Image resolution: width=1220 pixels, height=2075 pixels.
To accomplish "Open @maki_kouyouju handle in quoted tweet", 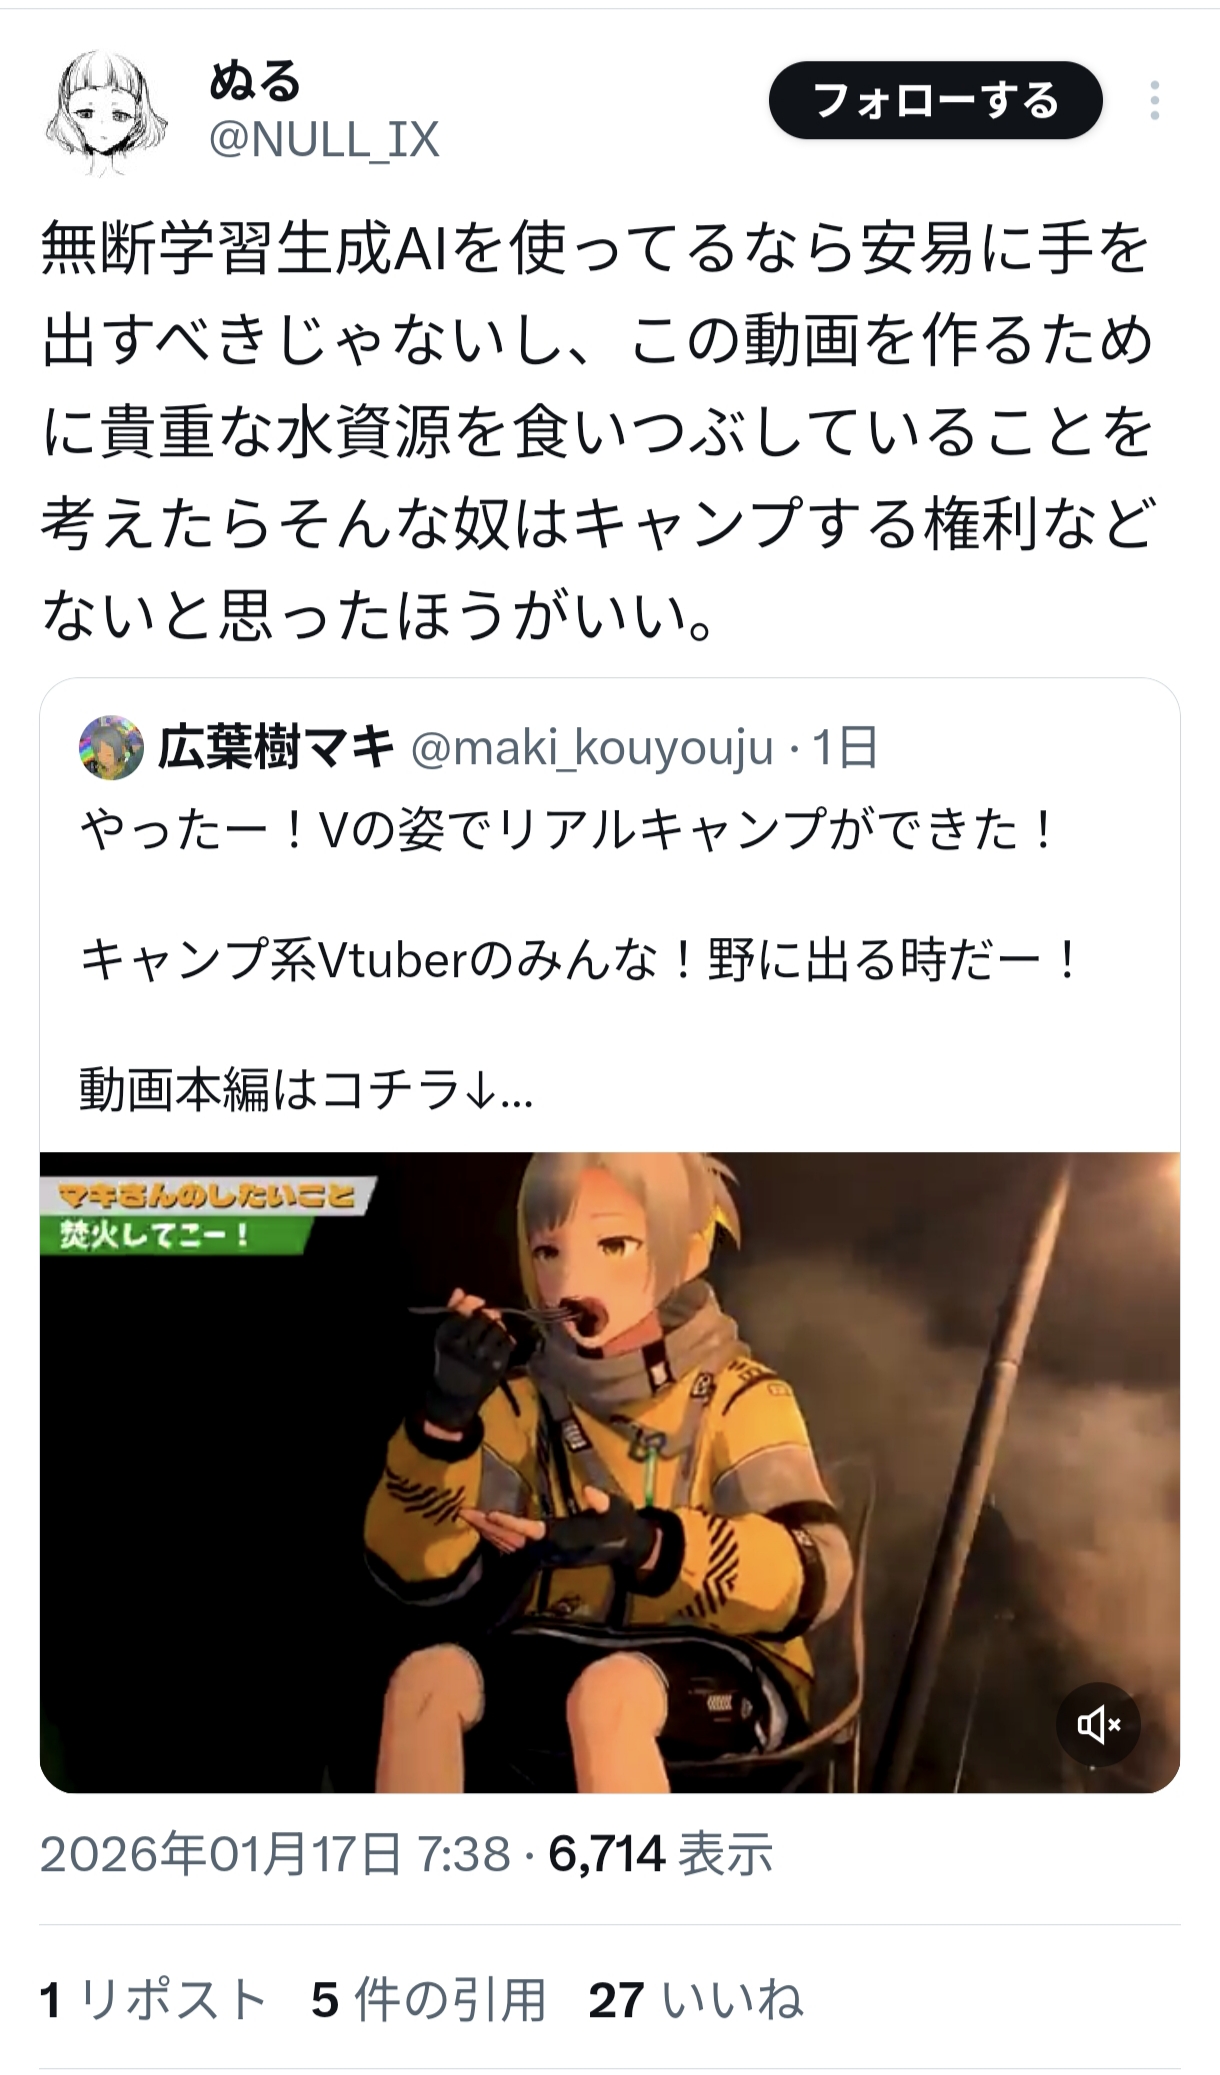I will (x=592, y=748).
